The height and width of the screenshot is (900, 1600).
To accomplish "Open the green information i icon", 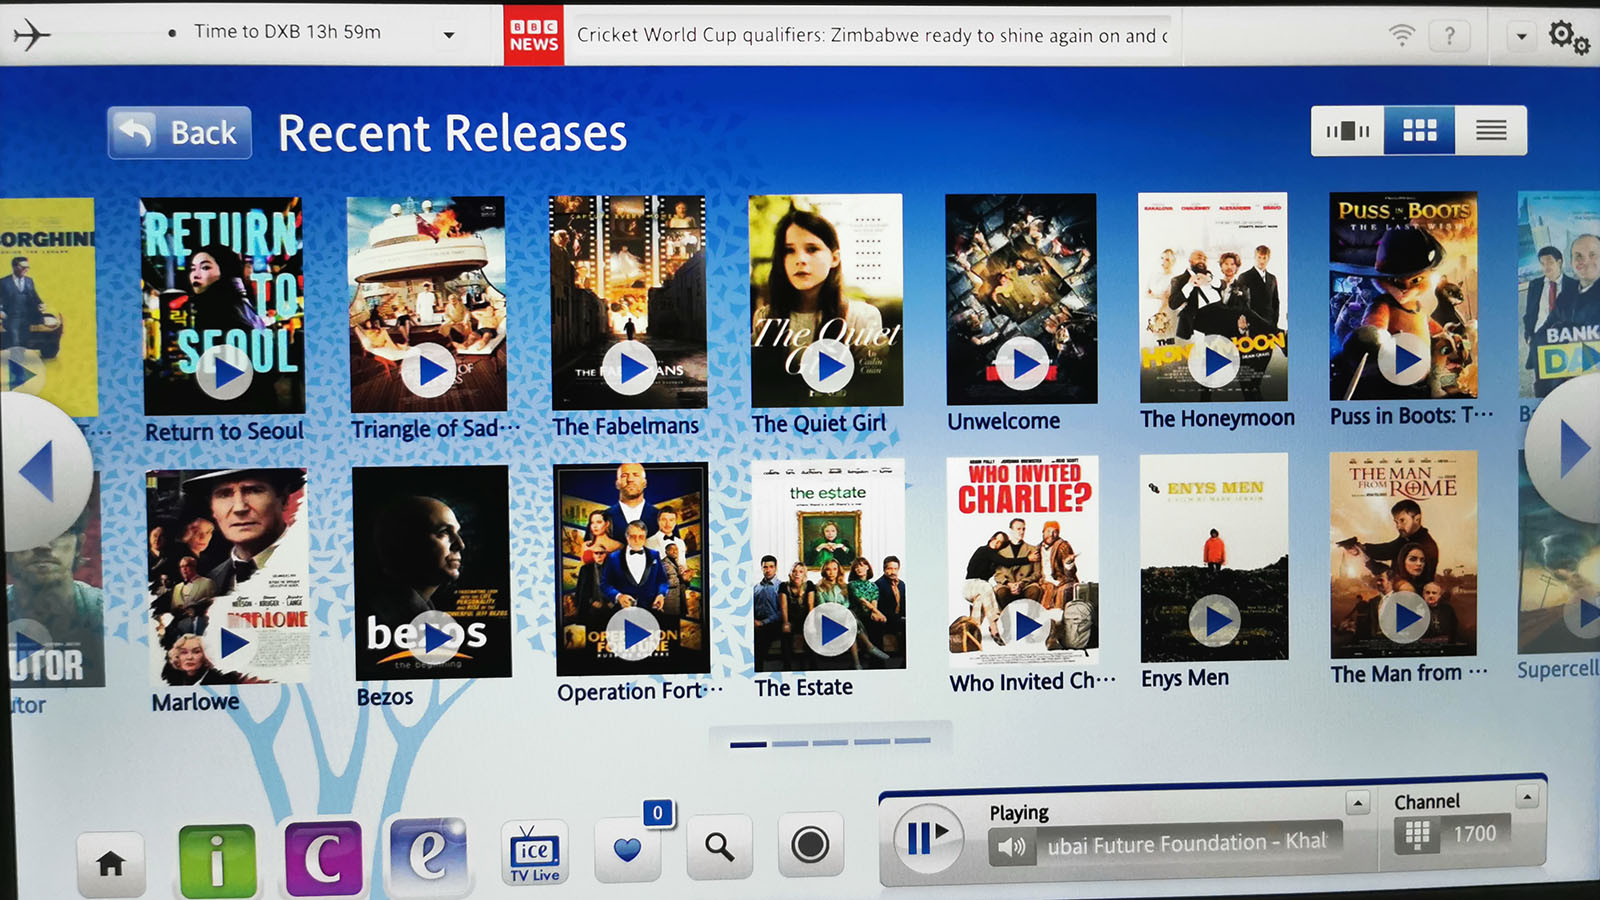I will (217, 861).
